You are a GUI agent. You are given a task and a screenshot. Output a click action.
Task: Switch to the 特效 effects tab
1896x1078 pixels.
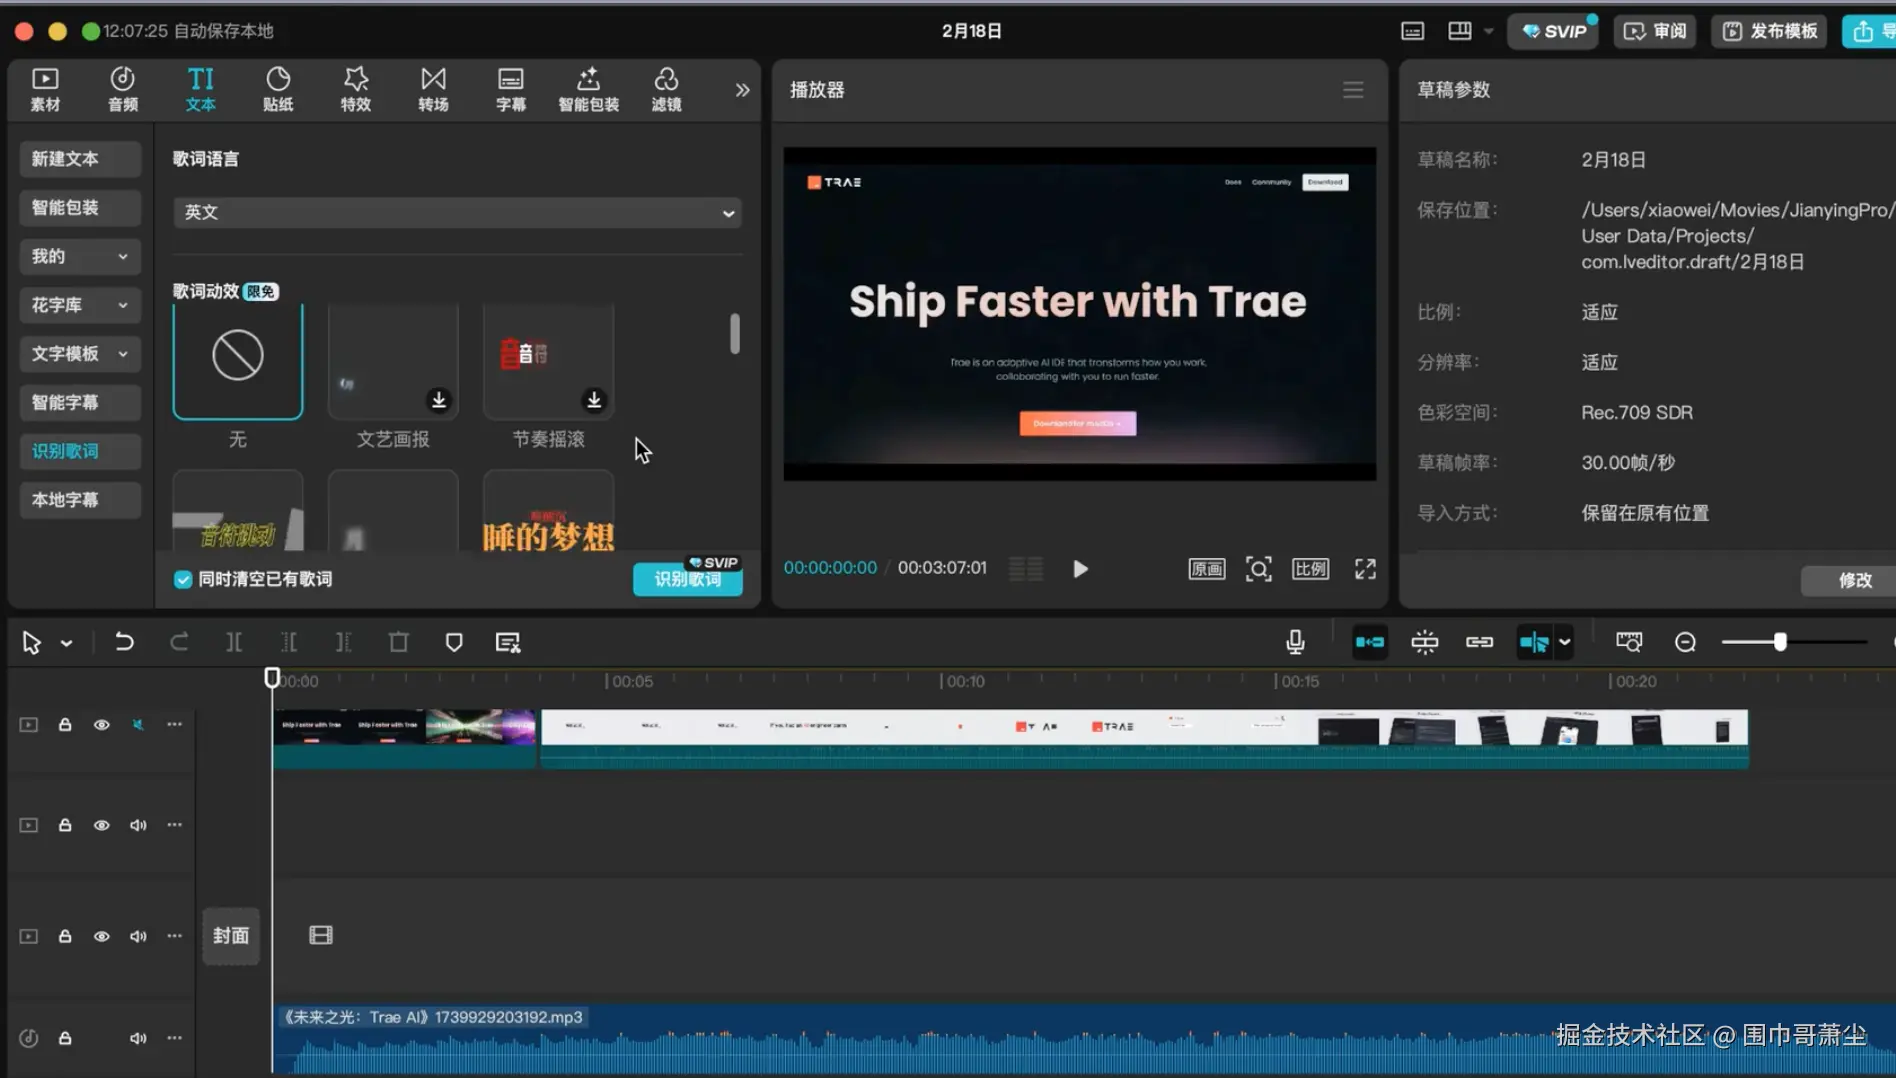coord(356,89)
